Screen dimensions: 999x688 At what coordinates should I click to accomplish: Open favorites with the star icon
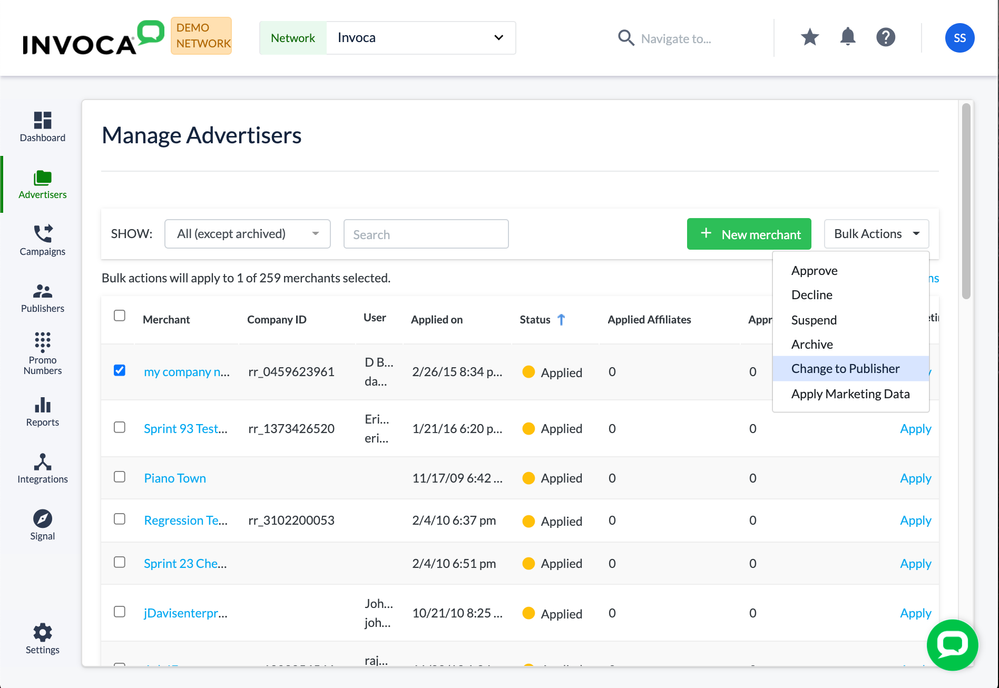809,38
